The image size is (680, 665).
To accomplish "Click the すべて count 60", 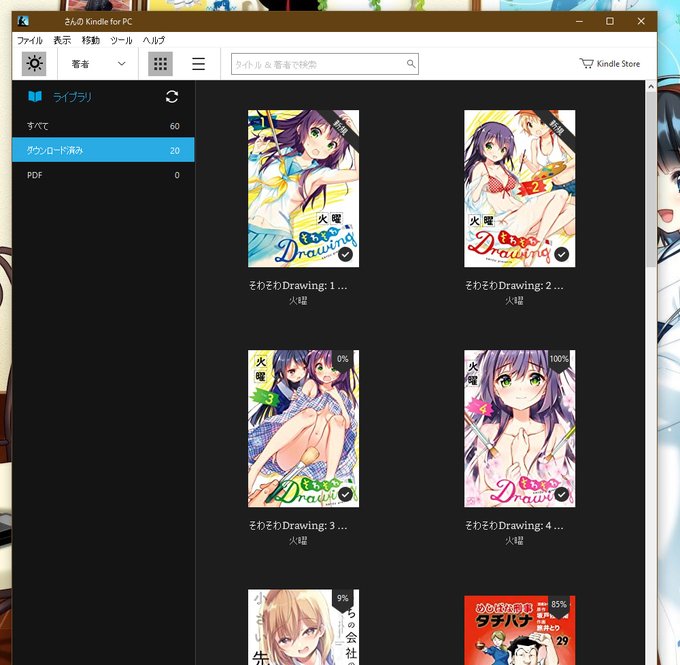I will [175, 126].
